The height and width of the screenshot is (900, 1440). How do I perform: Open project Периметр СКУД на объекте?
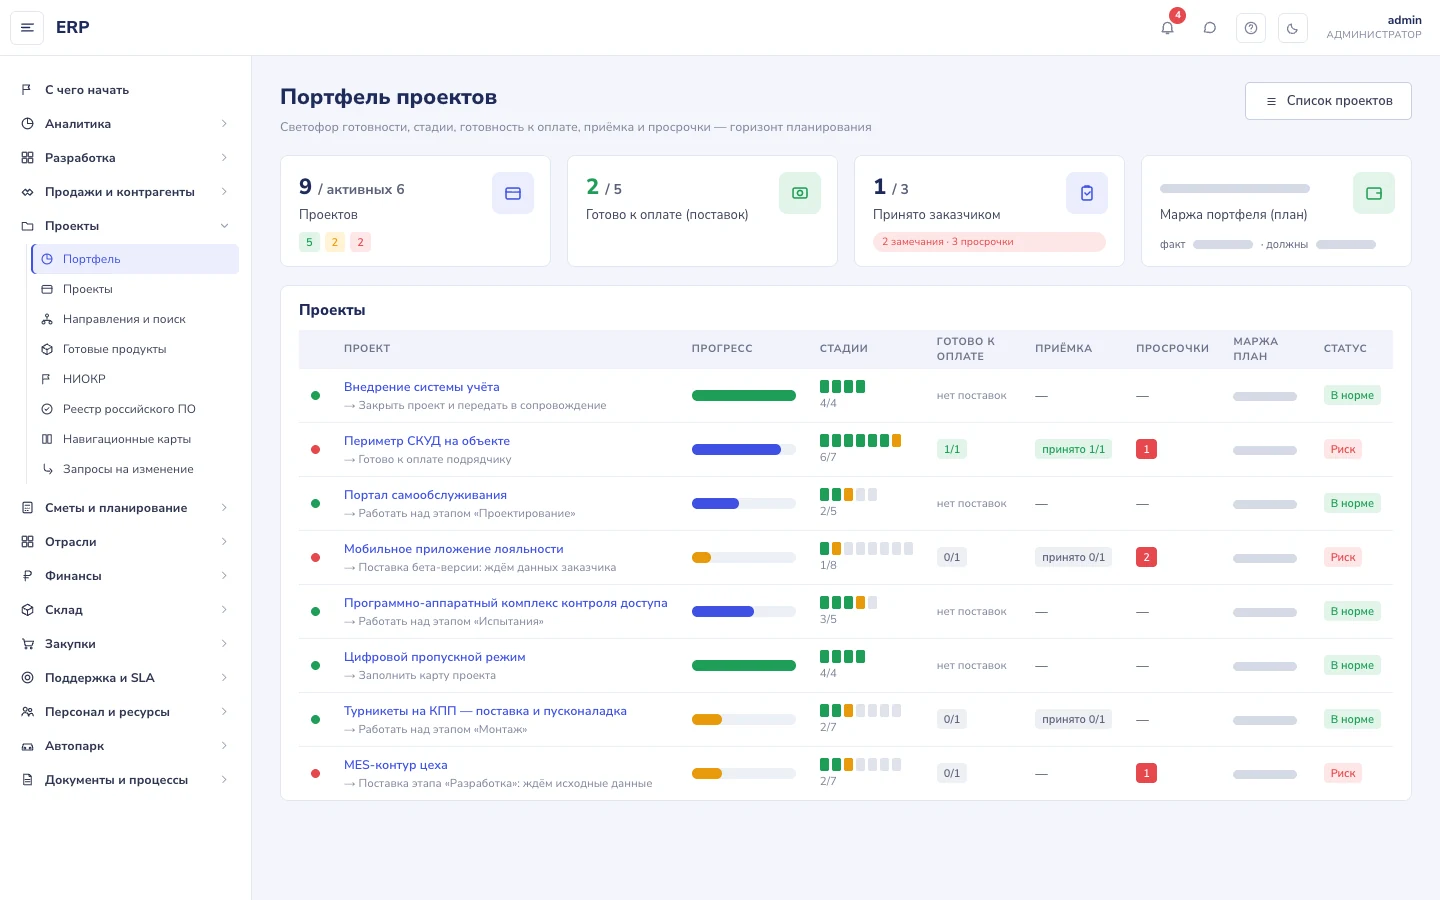point(427,441)
